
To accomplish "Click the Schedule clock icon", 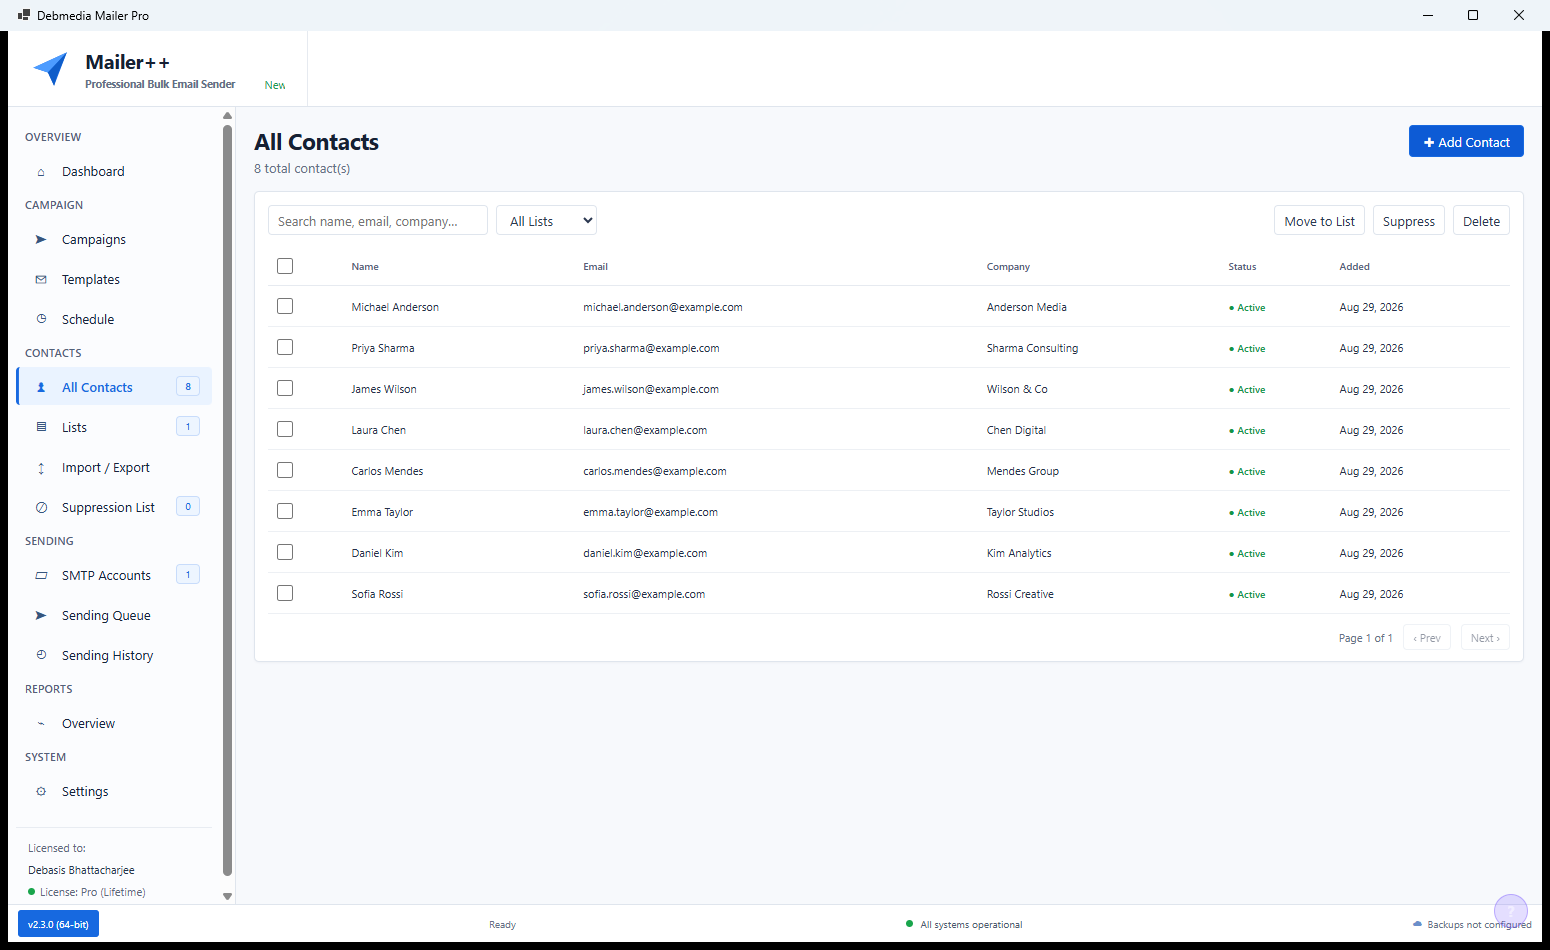I will [41, 320].
